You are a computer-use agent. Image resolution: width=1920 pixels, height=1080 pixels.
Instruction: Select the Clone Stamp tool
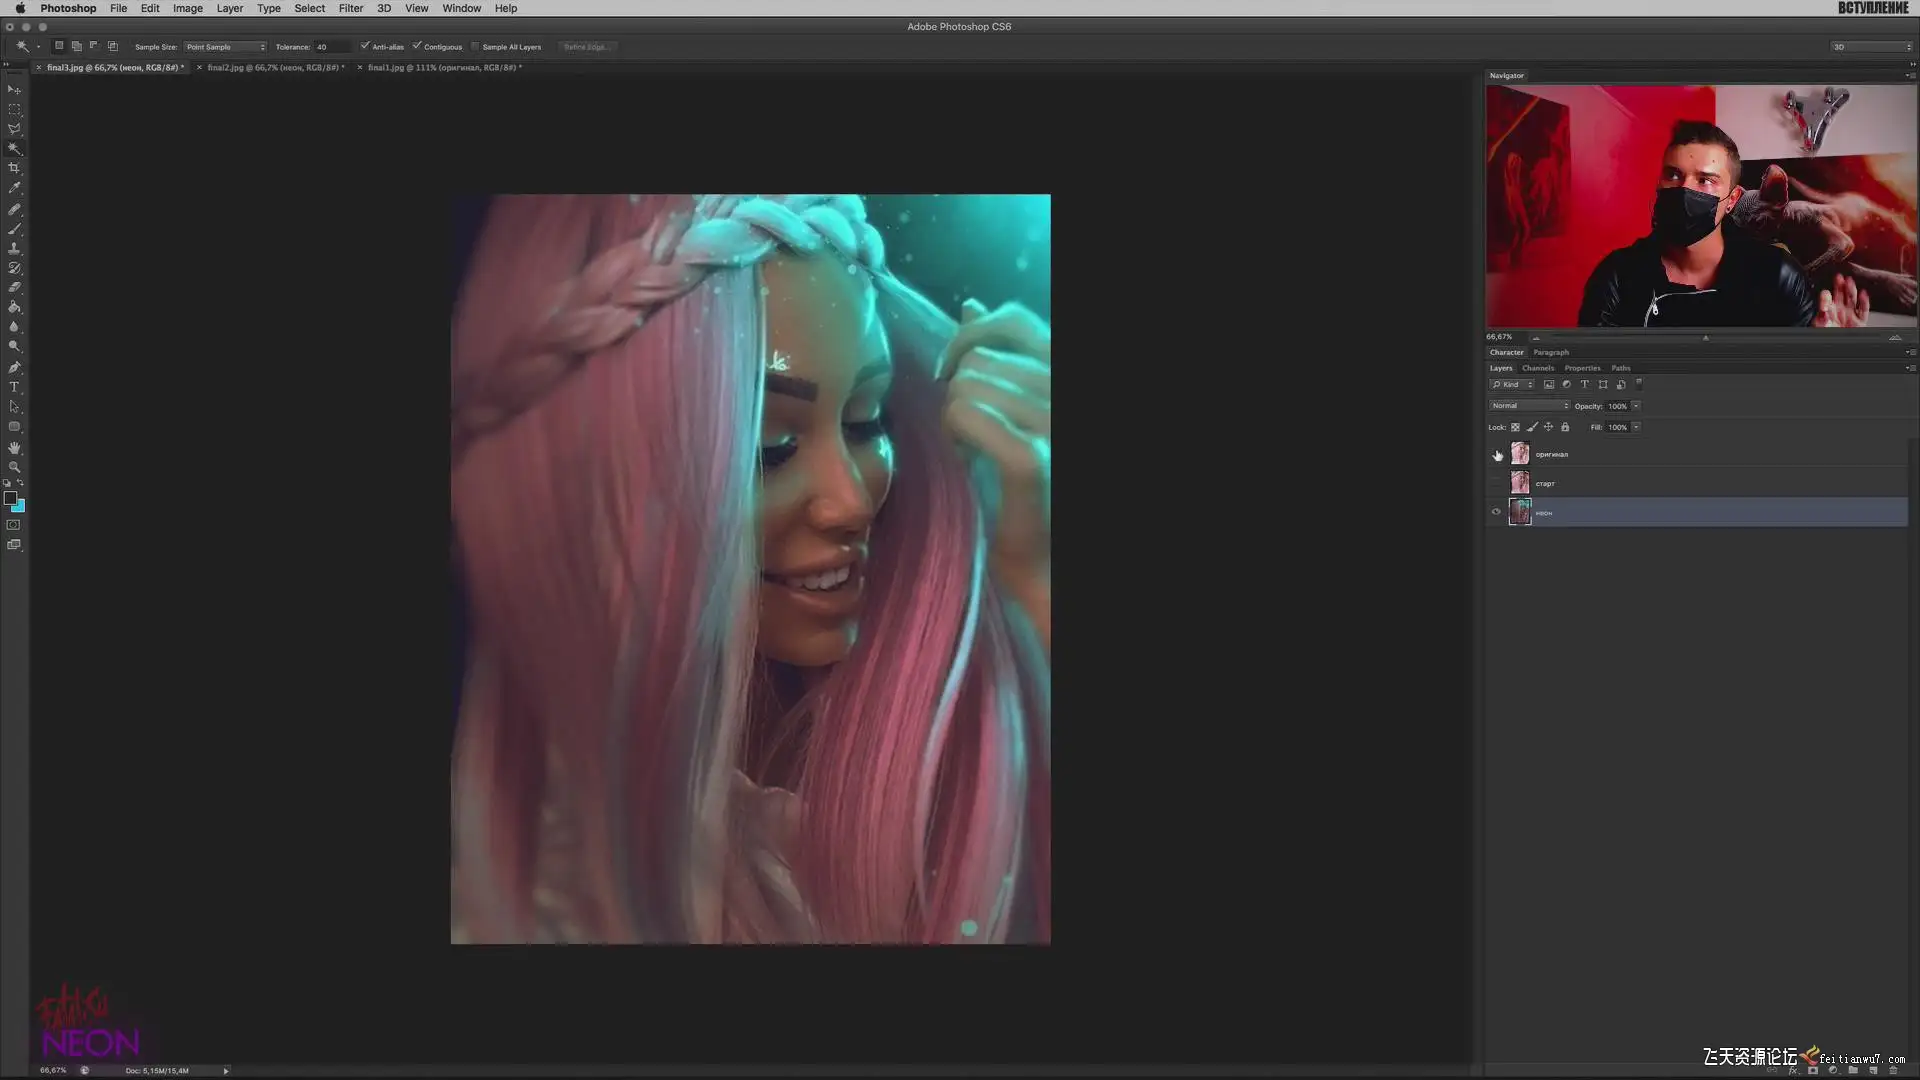14,248
